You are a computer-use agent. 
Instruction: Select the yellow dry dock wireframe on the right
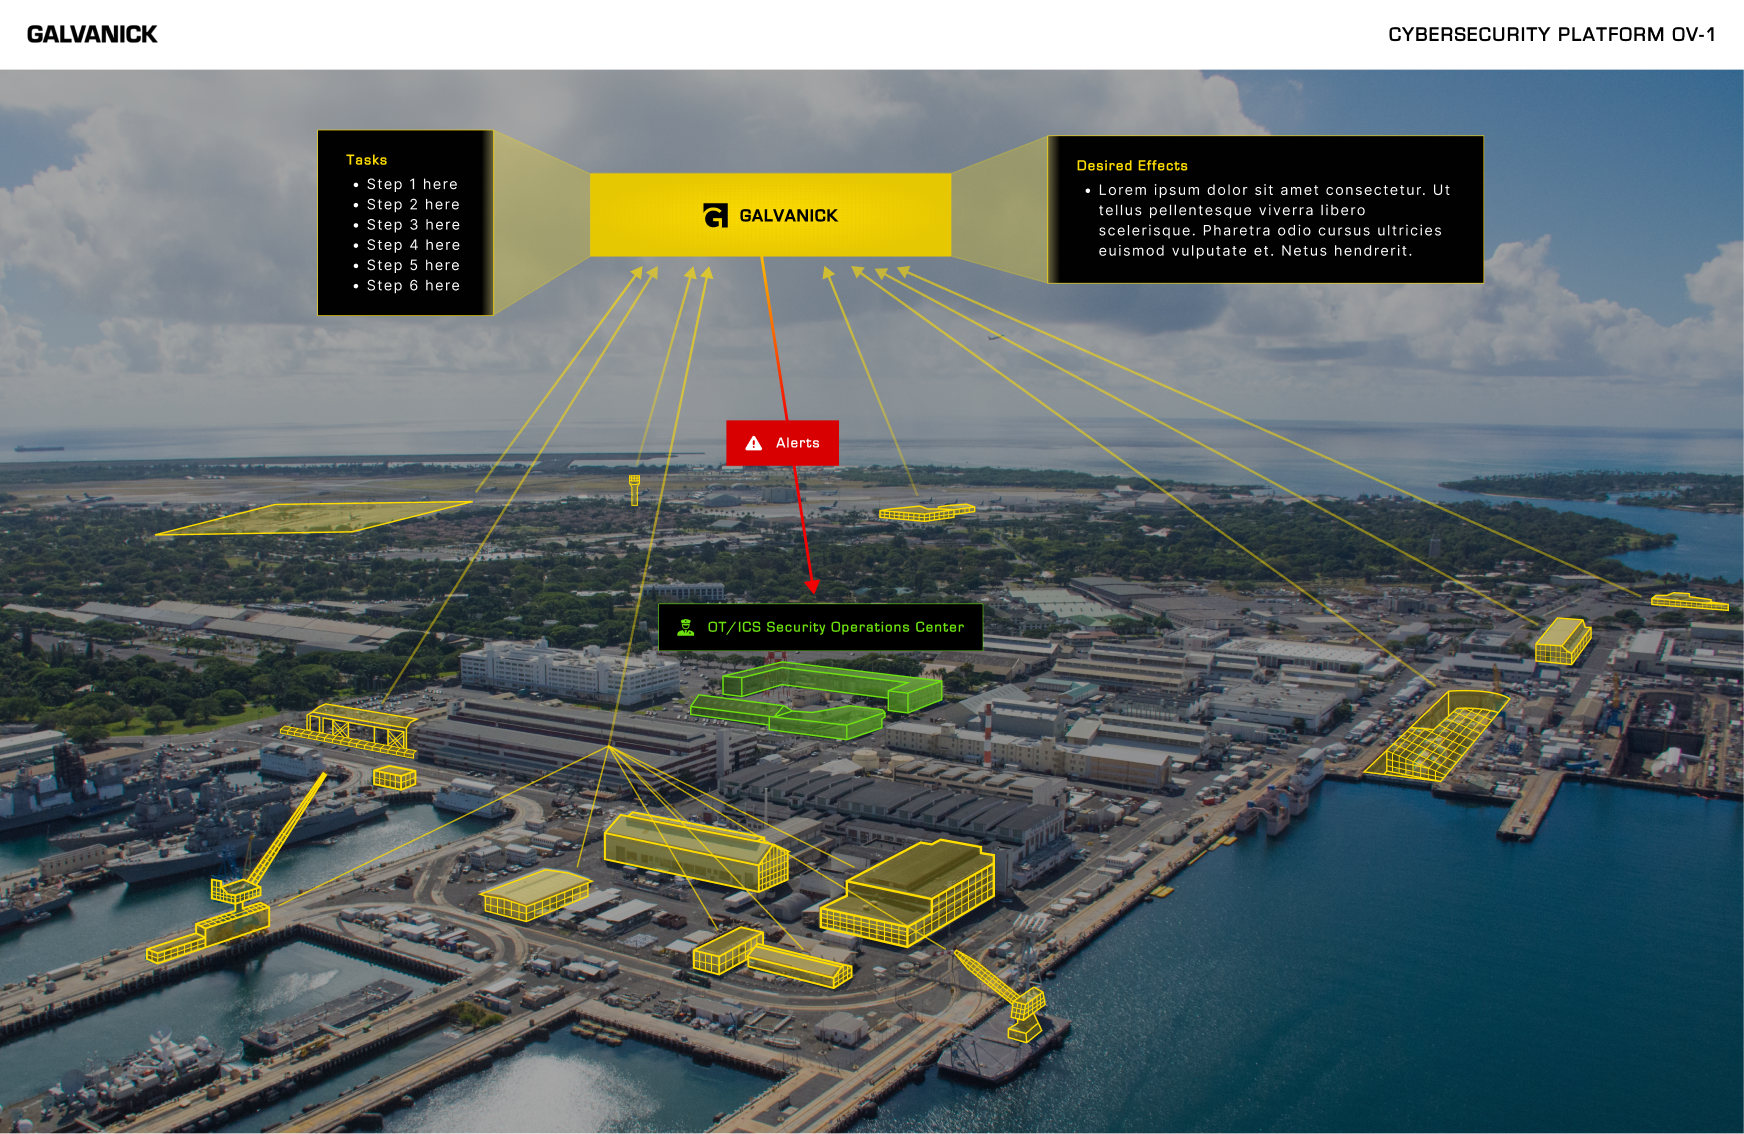point(1436,735)
